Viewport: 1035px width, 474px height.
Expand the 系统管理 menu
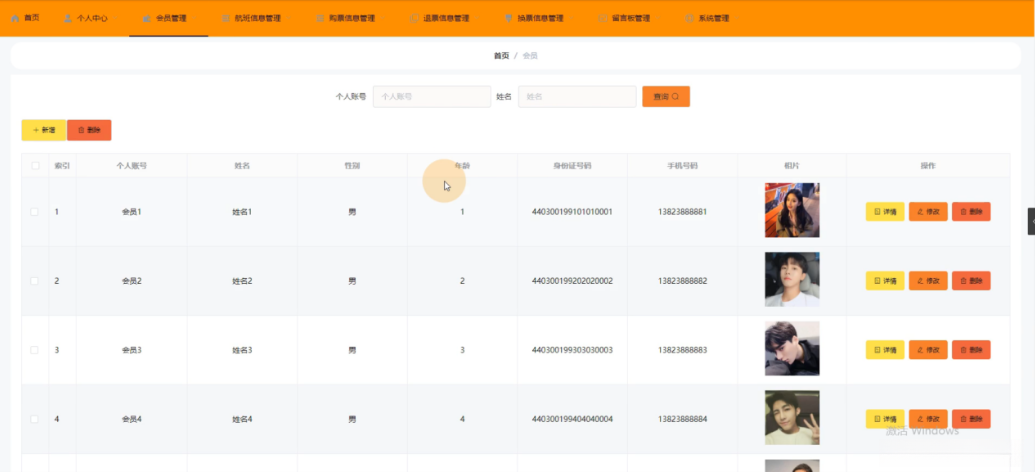(707, 18)
